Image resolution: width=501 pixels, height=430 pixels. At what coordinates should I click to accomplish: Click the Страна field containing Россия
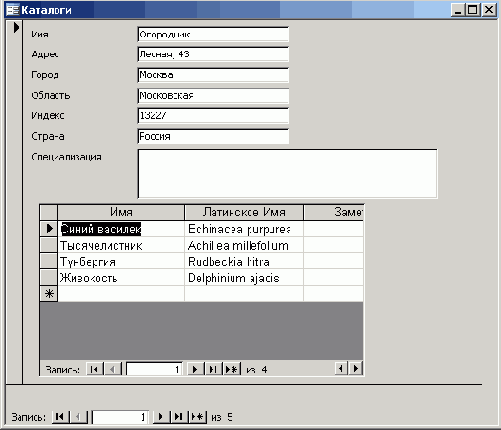pyautogui.click(x=213, y=136)
